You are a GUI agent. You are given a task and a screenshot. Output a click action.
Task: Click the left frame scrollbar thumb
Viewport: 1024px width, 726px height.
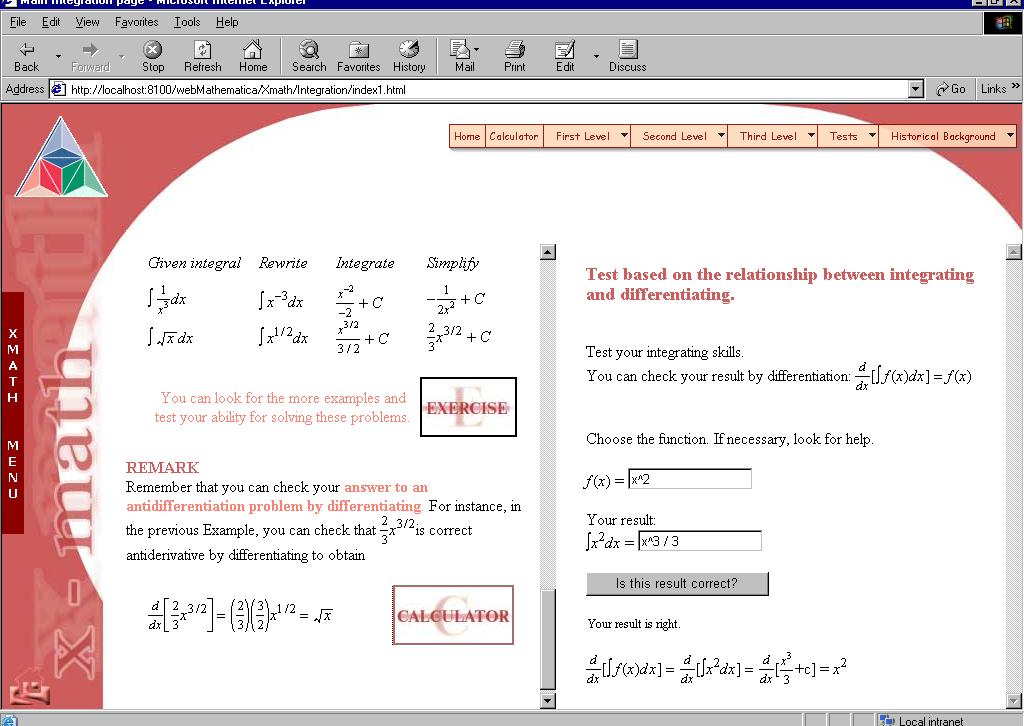pyautogui.click(x=548, y=639)
